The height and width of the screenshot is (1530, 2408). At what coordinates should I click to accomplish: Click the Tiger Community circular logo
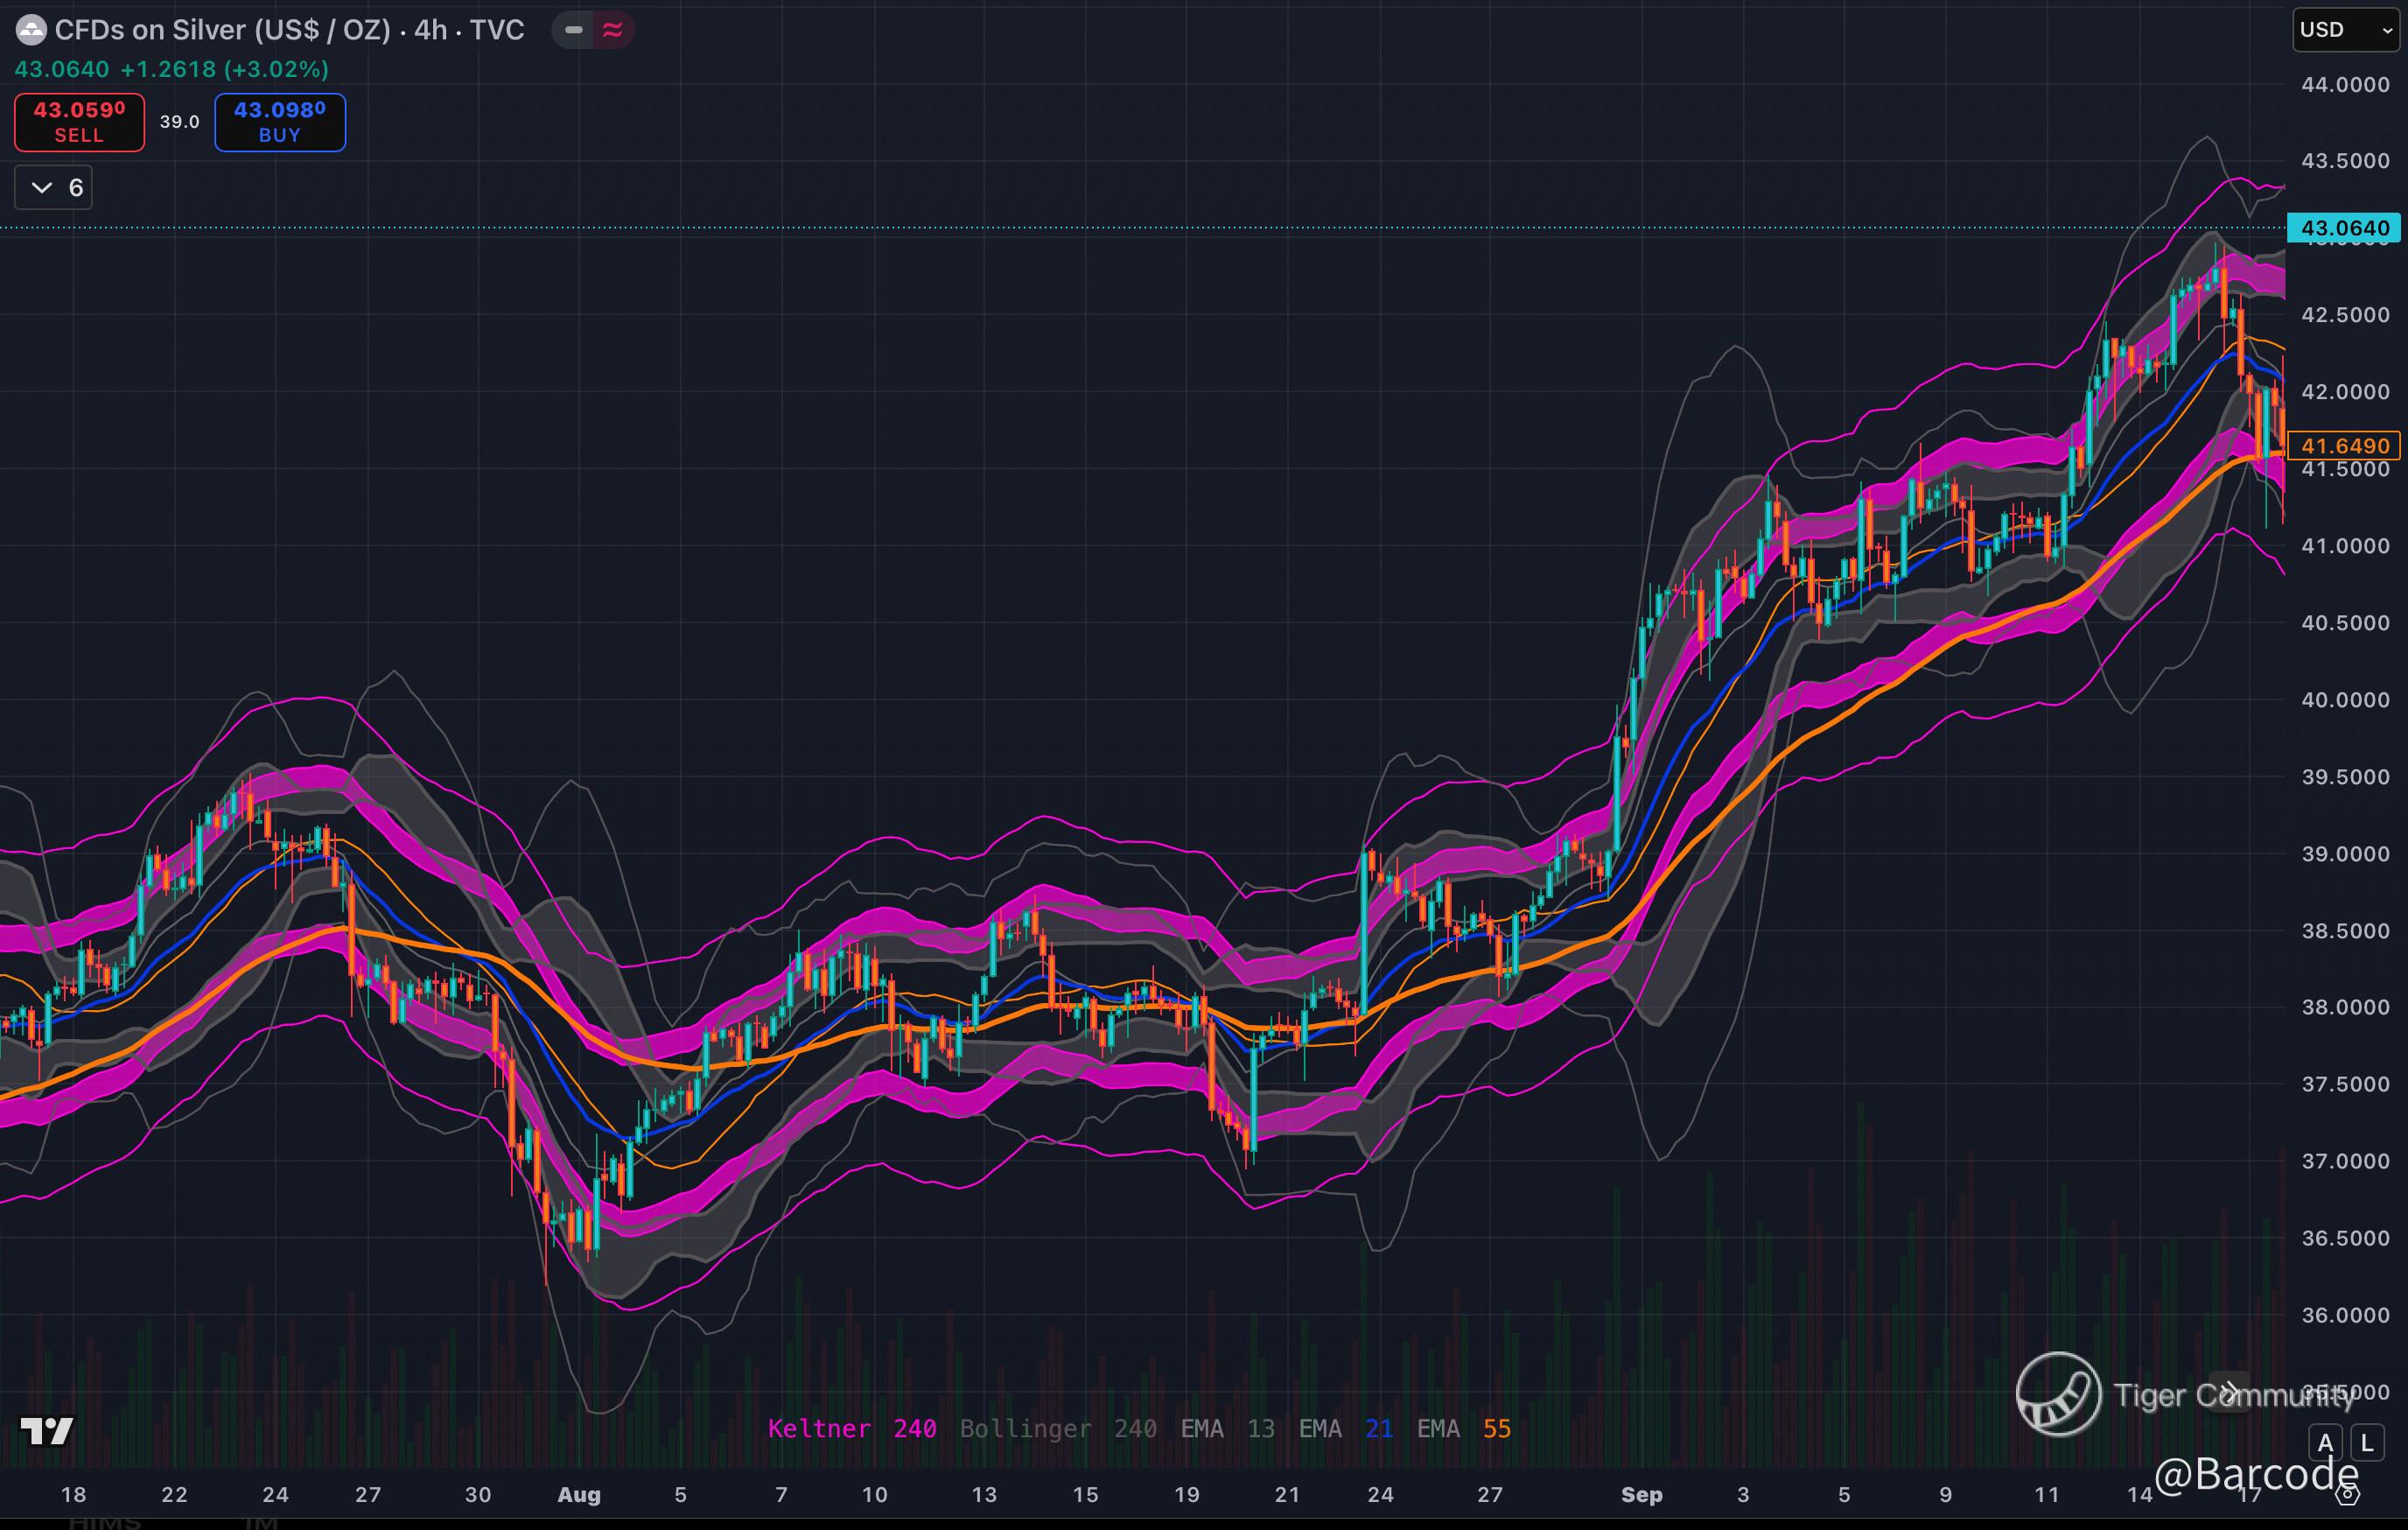click(2057, 1394)
